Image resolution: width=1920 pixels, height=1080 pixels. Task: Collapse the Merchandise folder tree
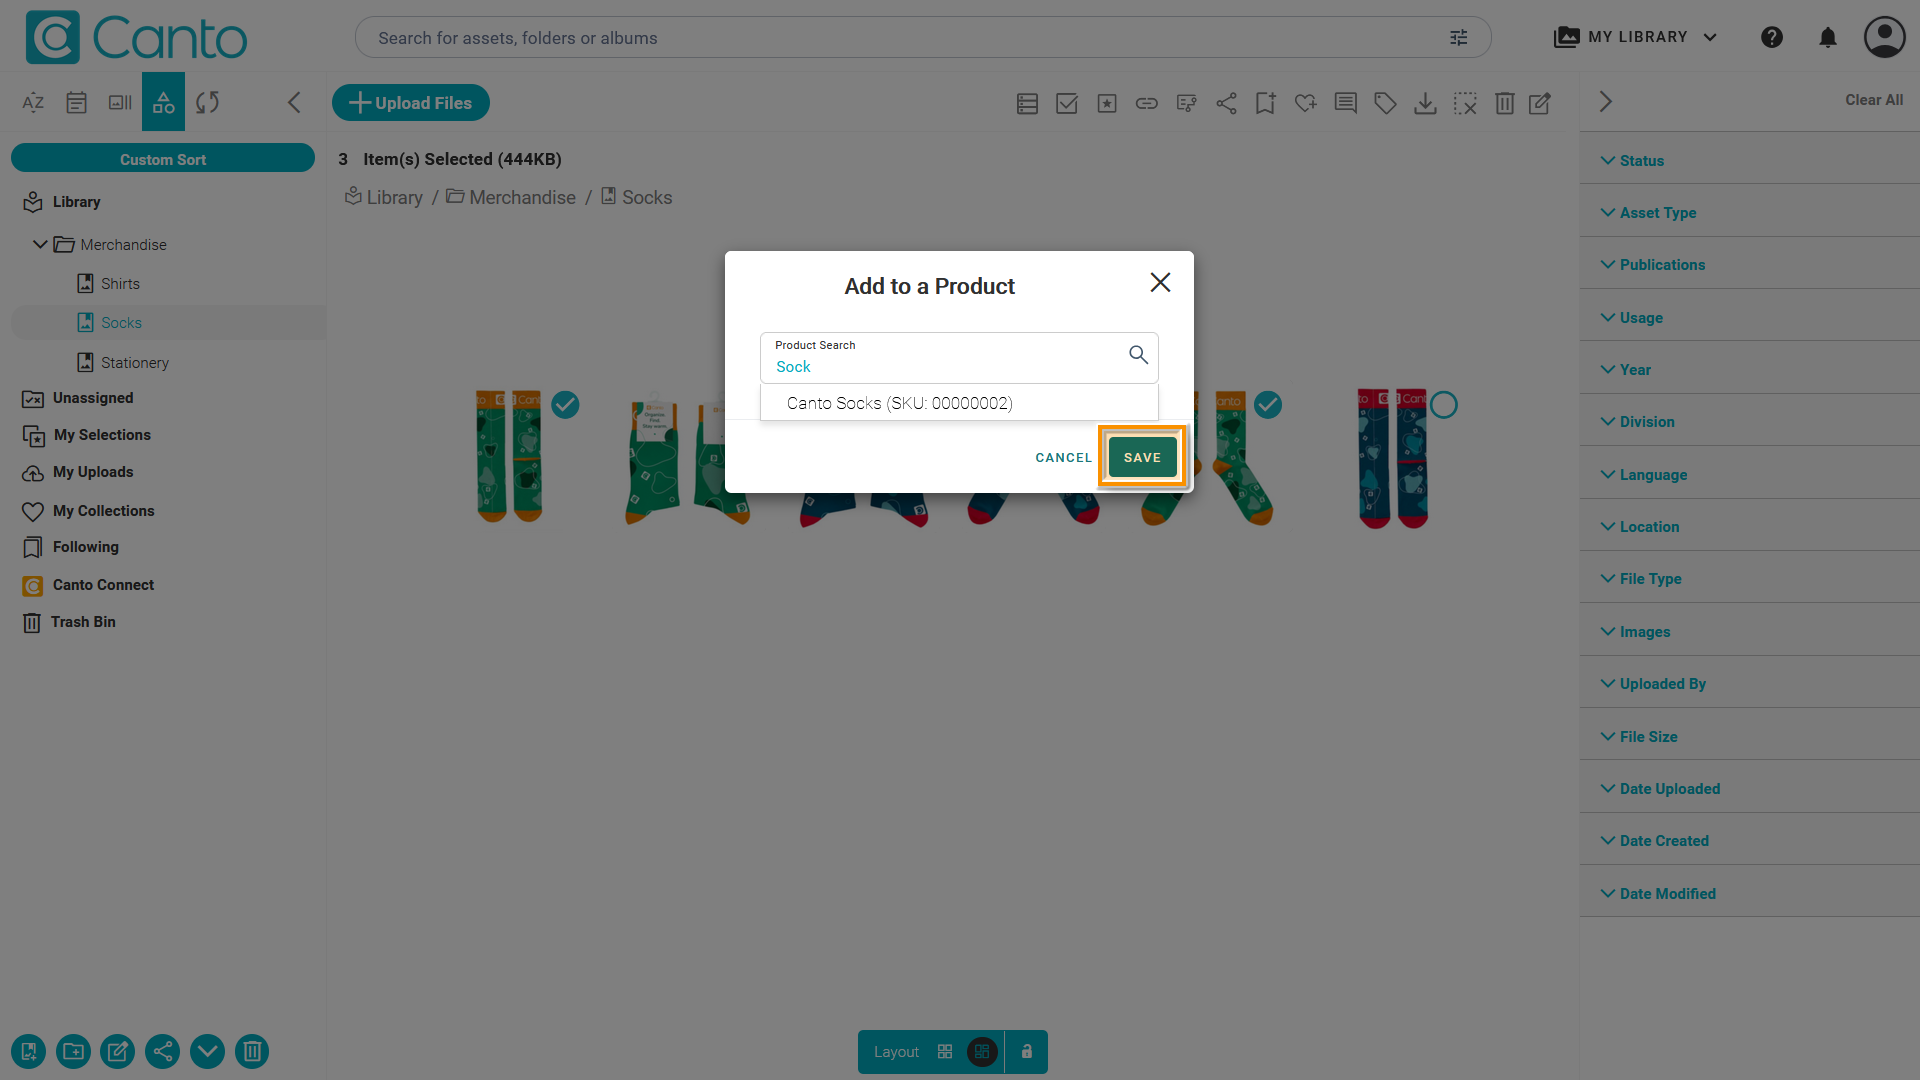[40, 244]
